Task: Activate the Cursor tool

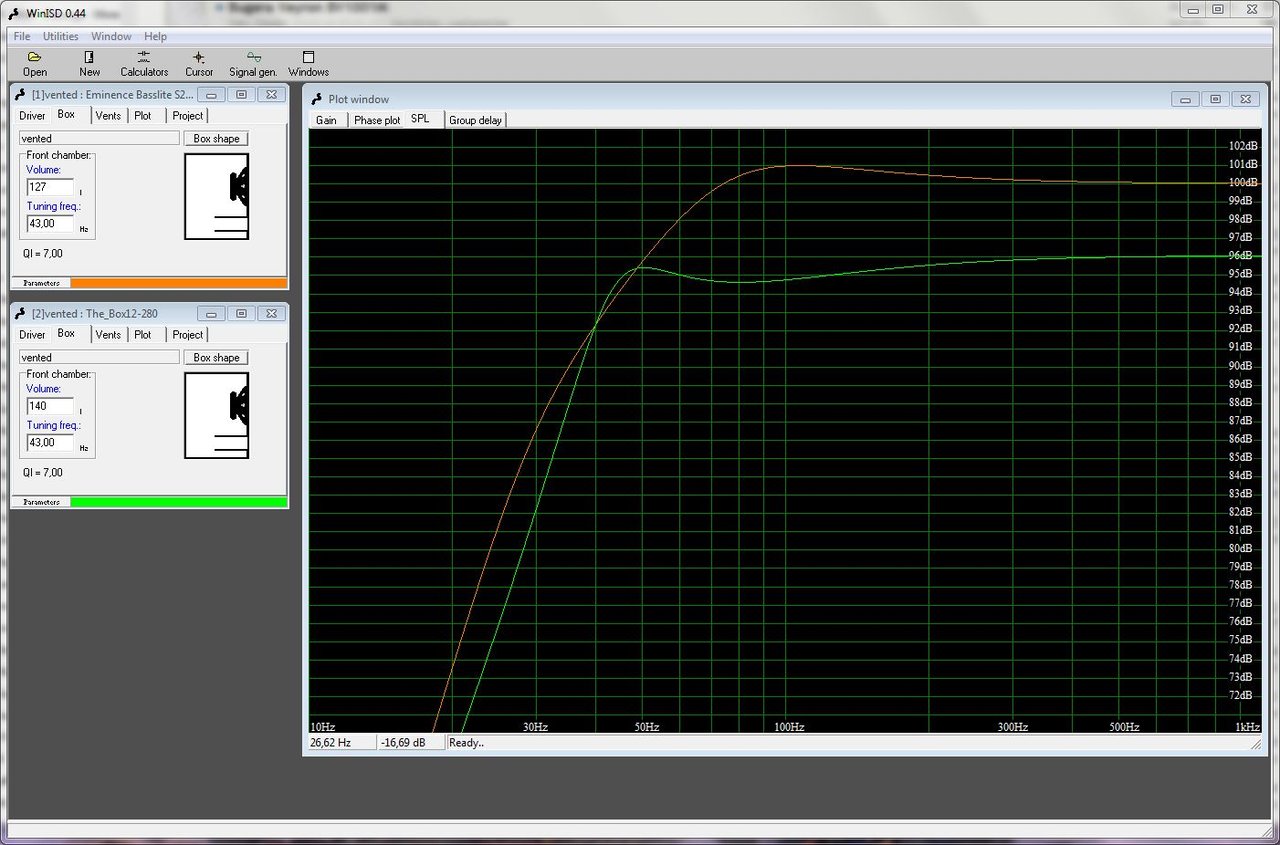Action: point(199,63)
